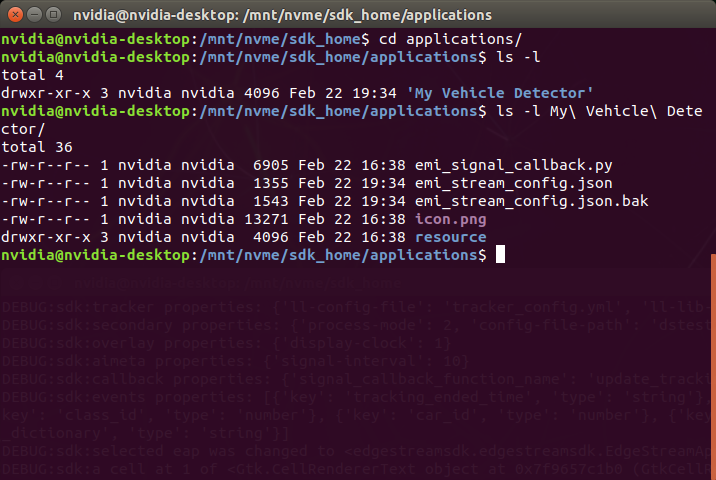Click the file size 13271 value
Screen dimensions: 716x480
point(266,219)
